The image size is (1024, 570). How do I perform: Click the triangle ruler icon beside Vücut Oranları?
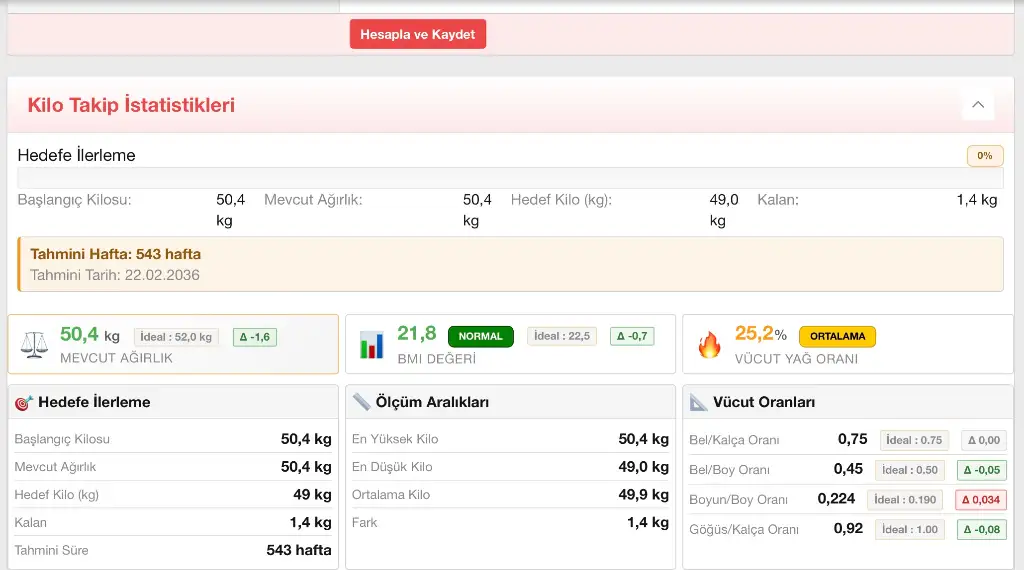(698, 403)
